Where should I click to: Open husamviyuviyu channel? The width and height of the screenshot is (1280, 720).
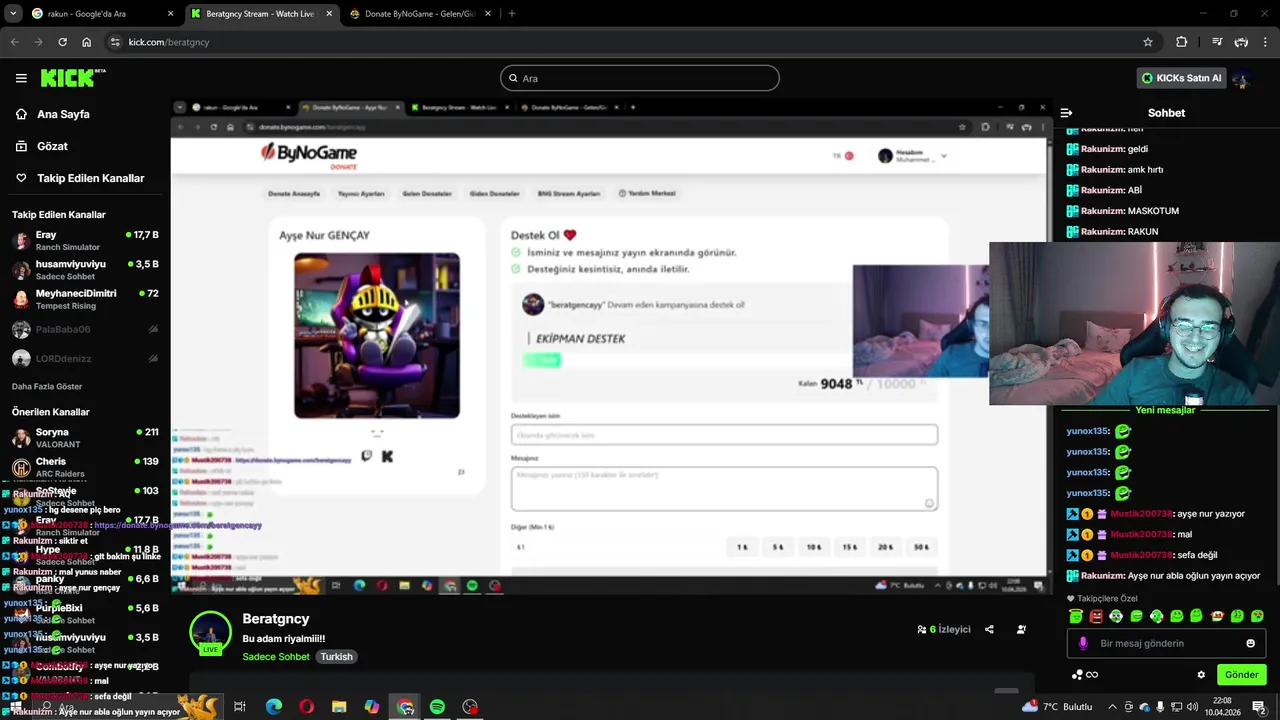pyautogui.click(x=84, y=270)
